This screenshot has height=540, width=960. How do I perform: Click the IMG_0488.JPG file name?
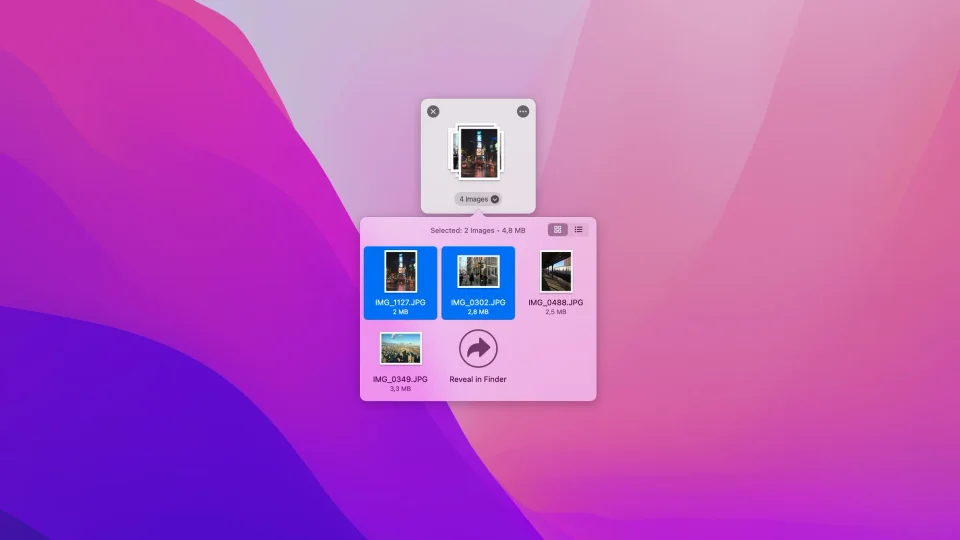click(x=556, y=302)
